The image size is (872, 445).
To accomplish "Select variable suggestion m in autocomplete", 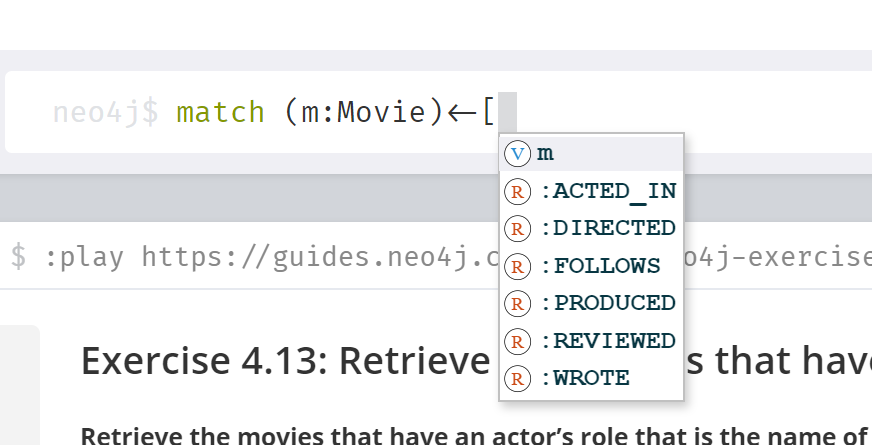I will pyautogui.click(x=591, y=154).
